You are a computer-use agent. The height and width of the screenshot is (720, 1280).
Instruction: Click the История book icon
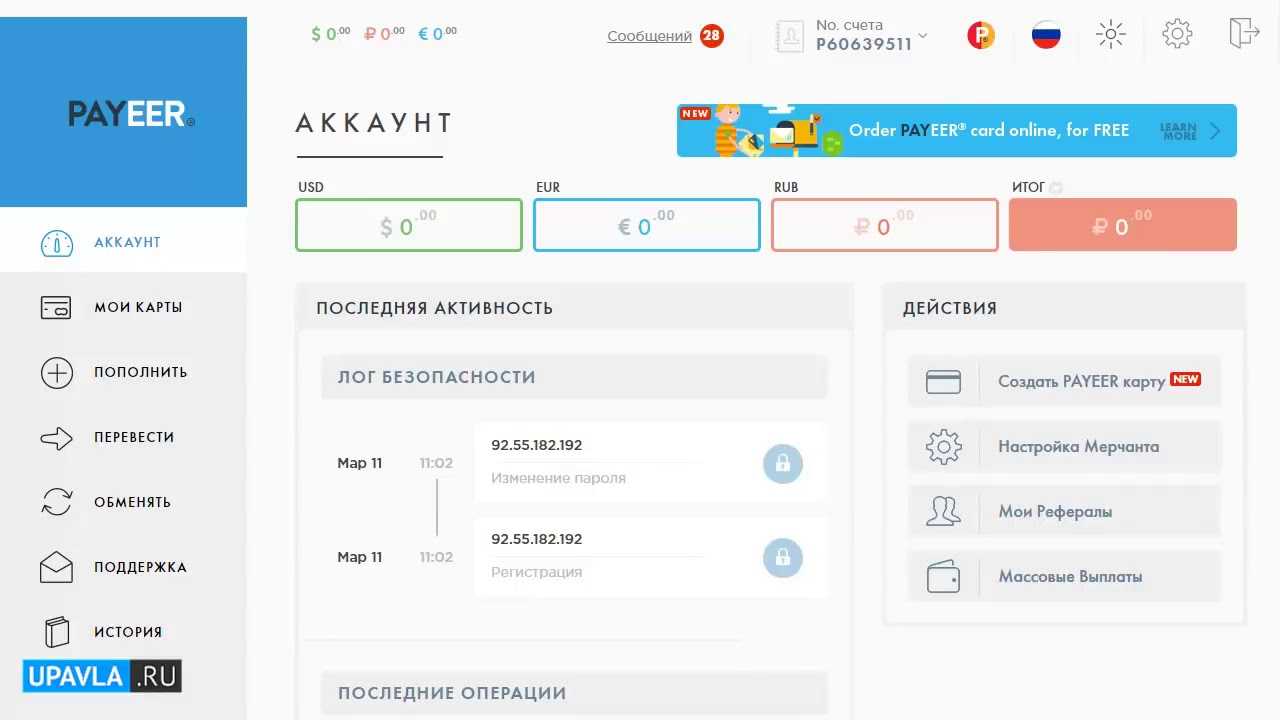tap(57, 632)
